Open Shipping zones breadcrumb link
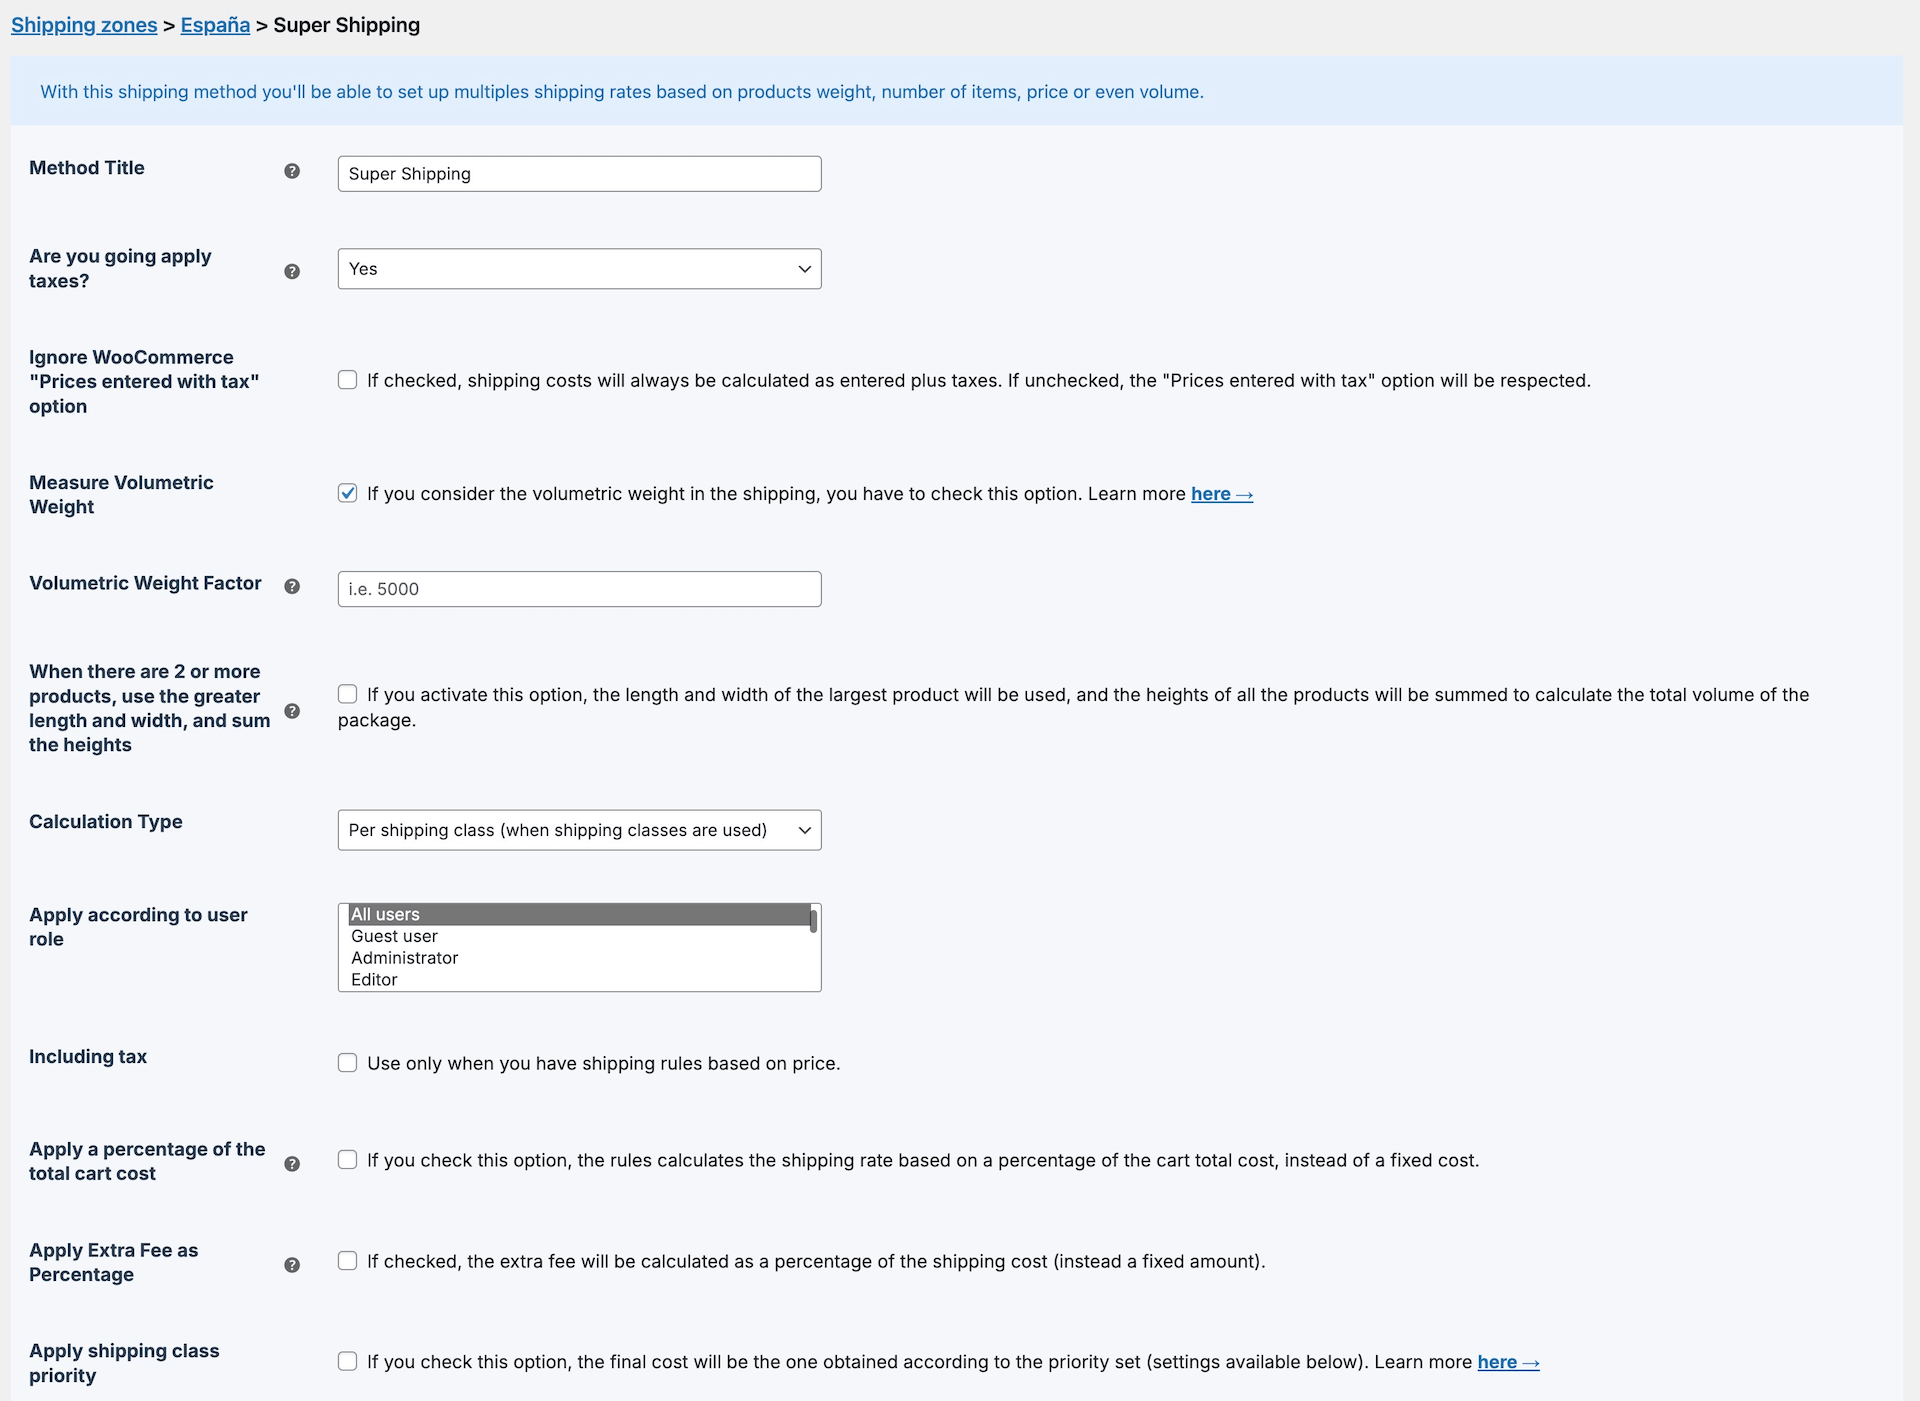Screen dimensions: 1920x1401 click(x=84, y=25)
